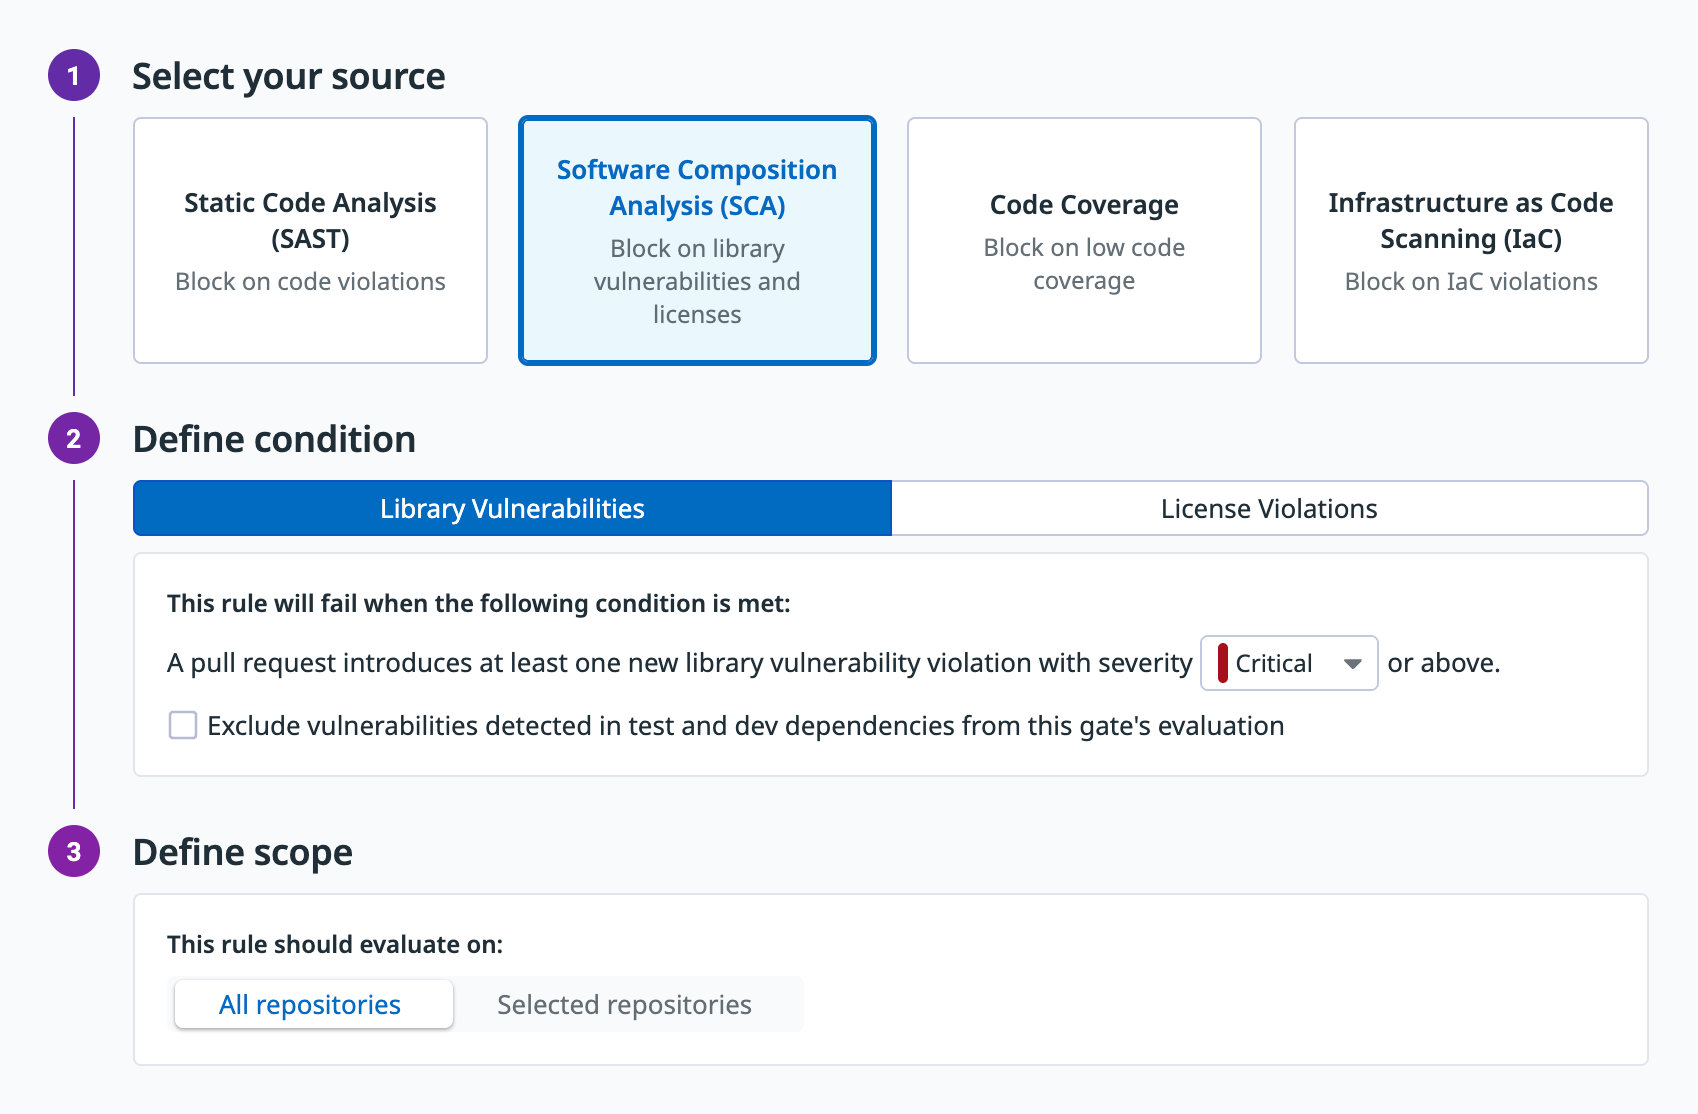Click the Critical text in severity selector
Viewport: 1698px width, 1114px height.
click(x=1273, y=664)
